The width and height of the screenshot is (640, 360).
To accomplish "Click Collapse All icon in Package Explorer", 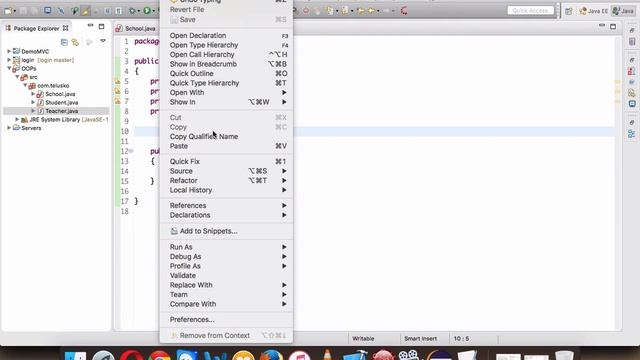I will point(64,42).
